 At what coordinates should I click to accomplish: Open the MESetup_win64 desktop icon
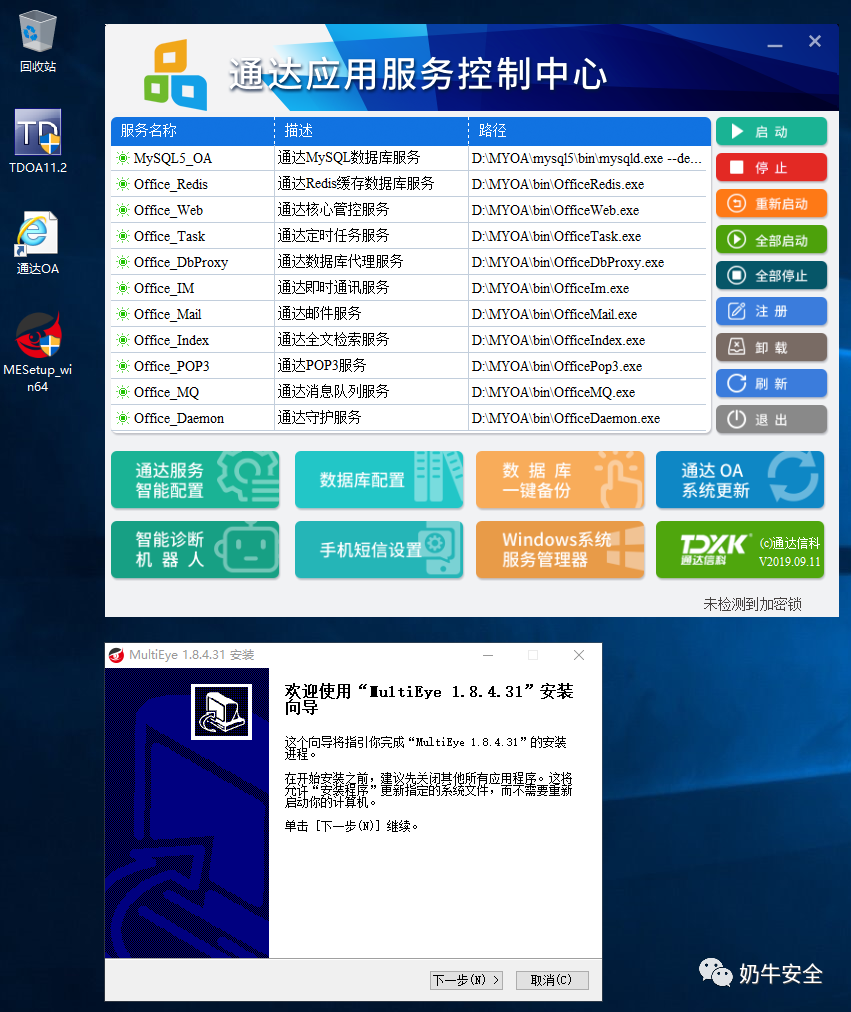pyautogui.click(x=37, y=352)
